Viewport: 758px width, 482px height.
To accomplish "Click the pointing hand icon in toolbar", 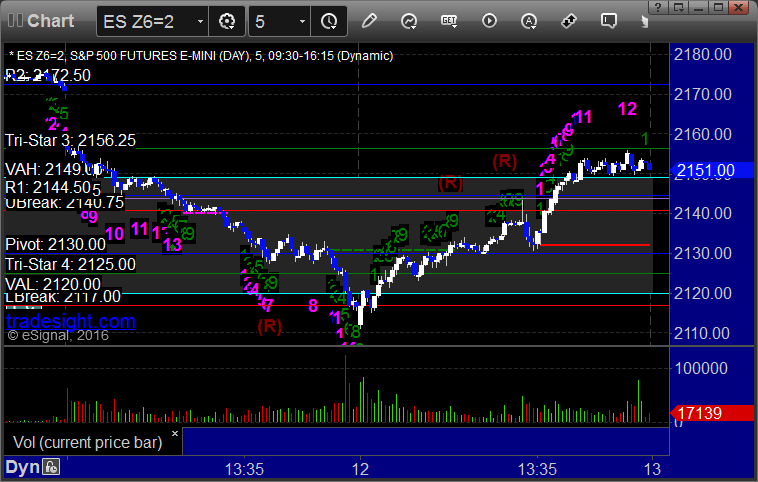I will 644,21.
